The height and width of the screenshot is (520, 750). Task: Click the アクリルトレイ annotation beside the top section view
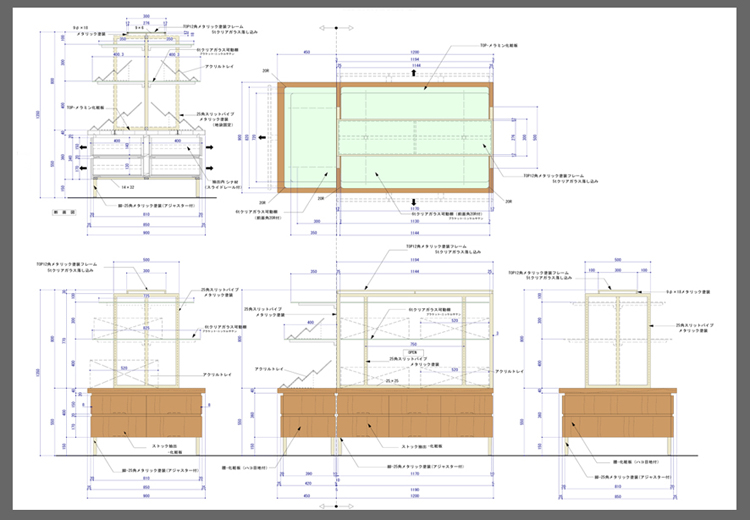click(219, 66)
